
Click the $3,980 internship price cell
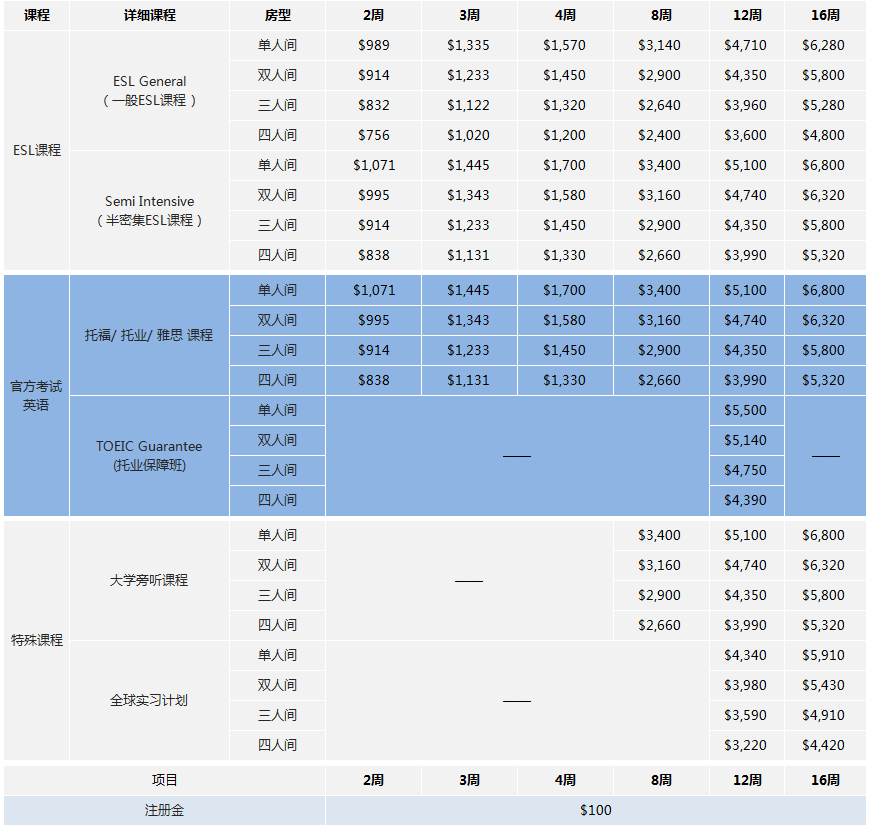tap(746, 685)
